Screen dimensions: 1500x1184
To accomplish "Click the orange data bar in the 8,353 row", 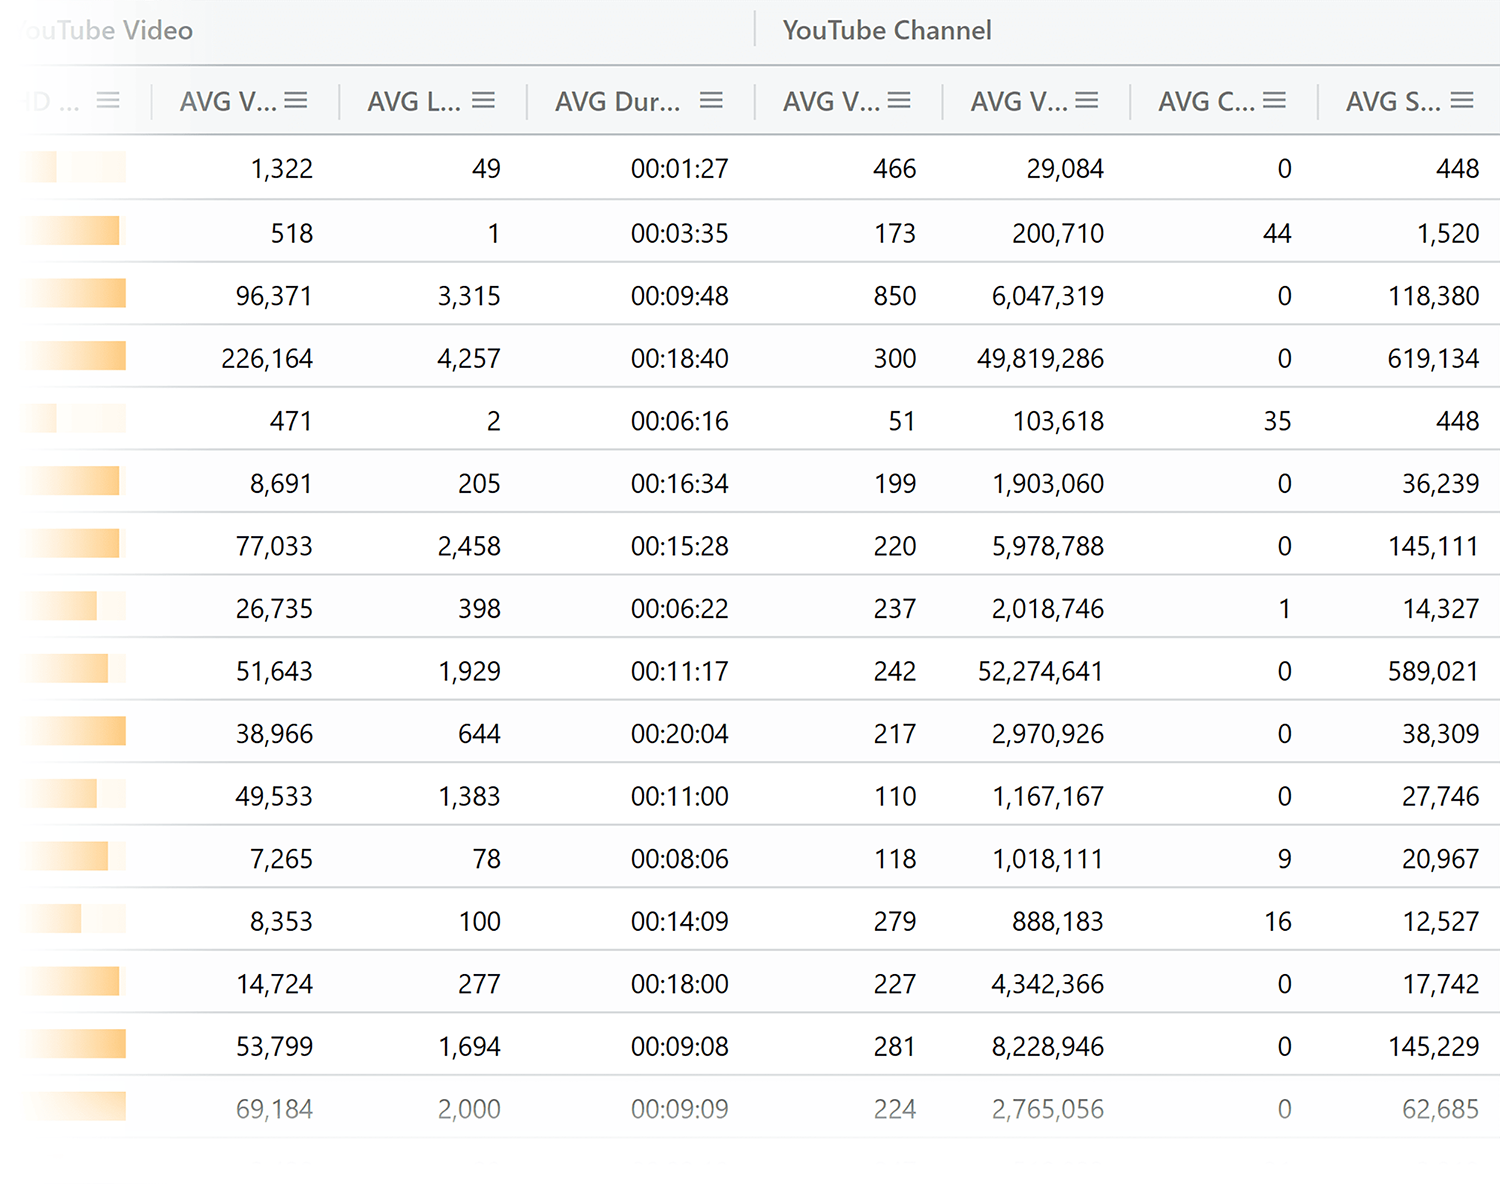I will tap(54, 918).
